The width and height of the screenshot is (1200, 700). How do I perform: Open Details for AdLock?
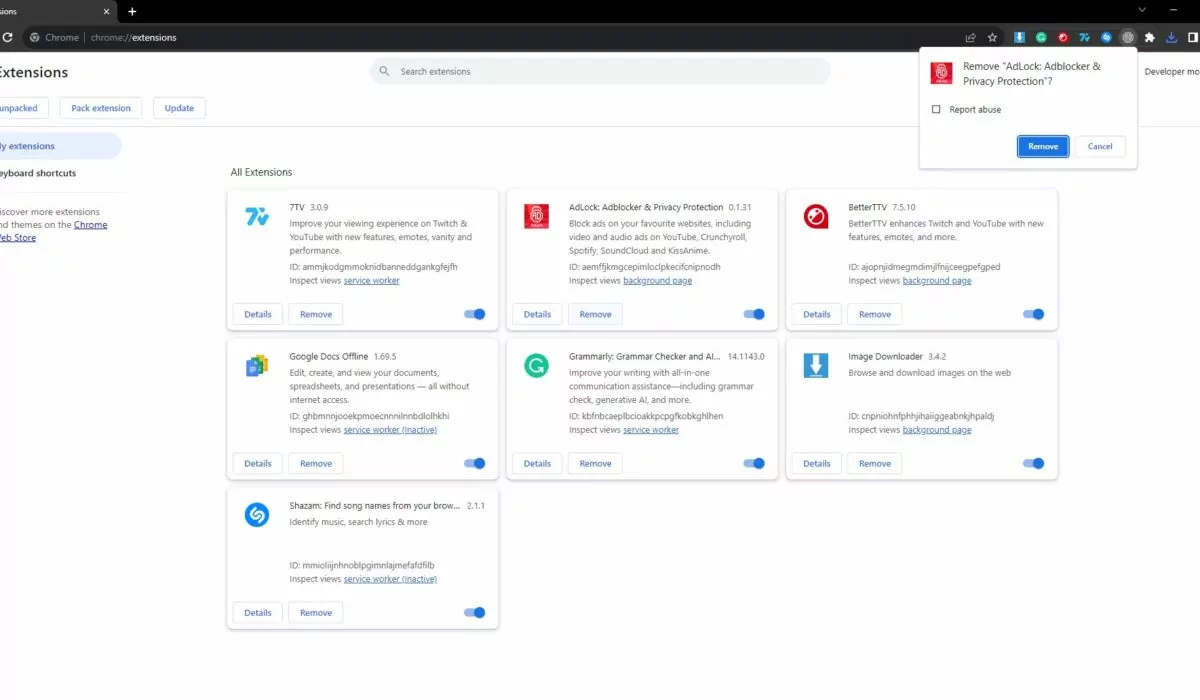[x=537, y=314]
